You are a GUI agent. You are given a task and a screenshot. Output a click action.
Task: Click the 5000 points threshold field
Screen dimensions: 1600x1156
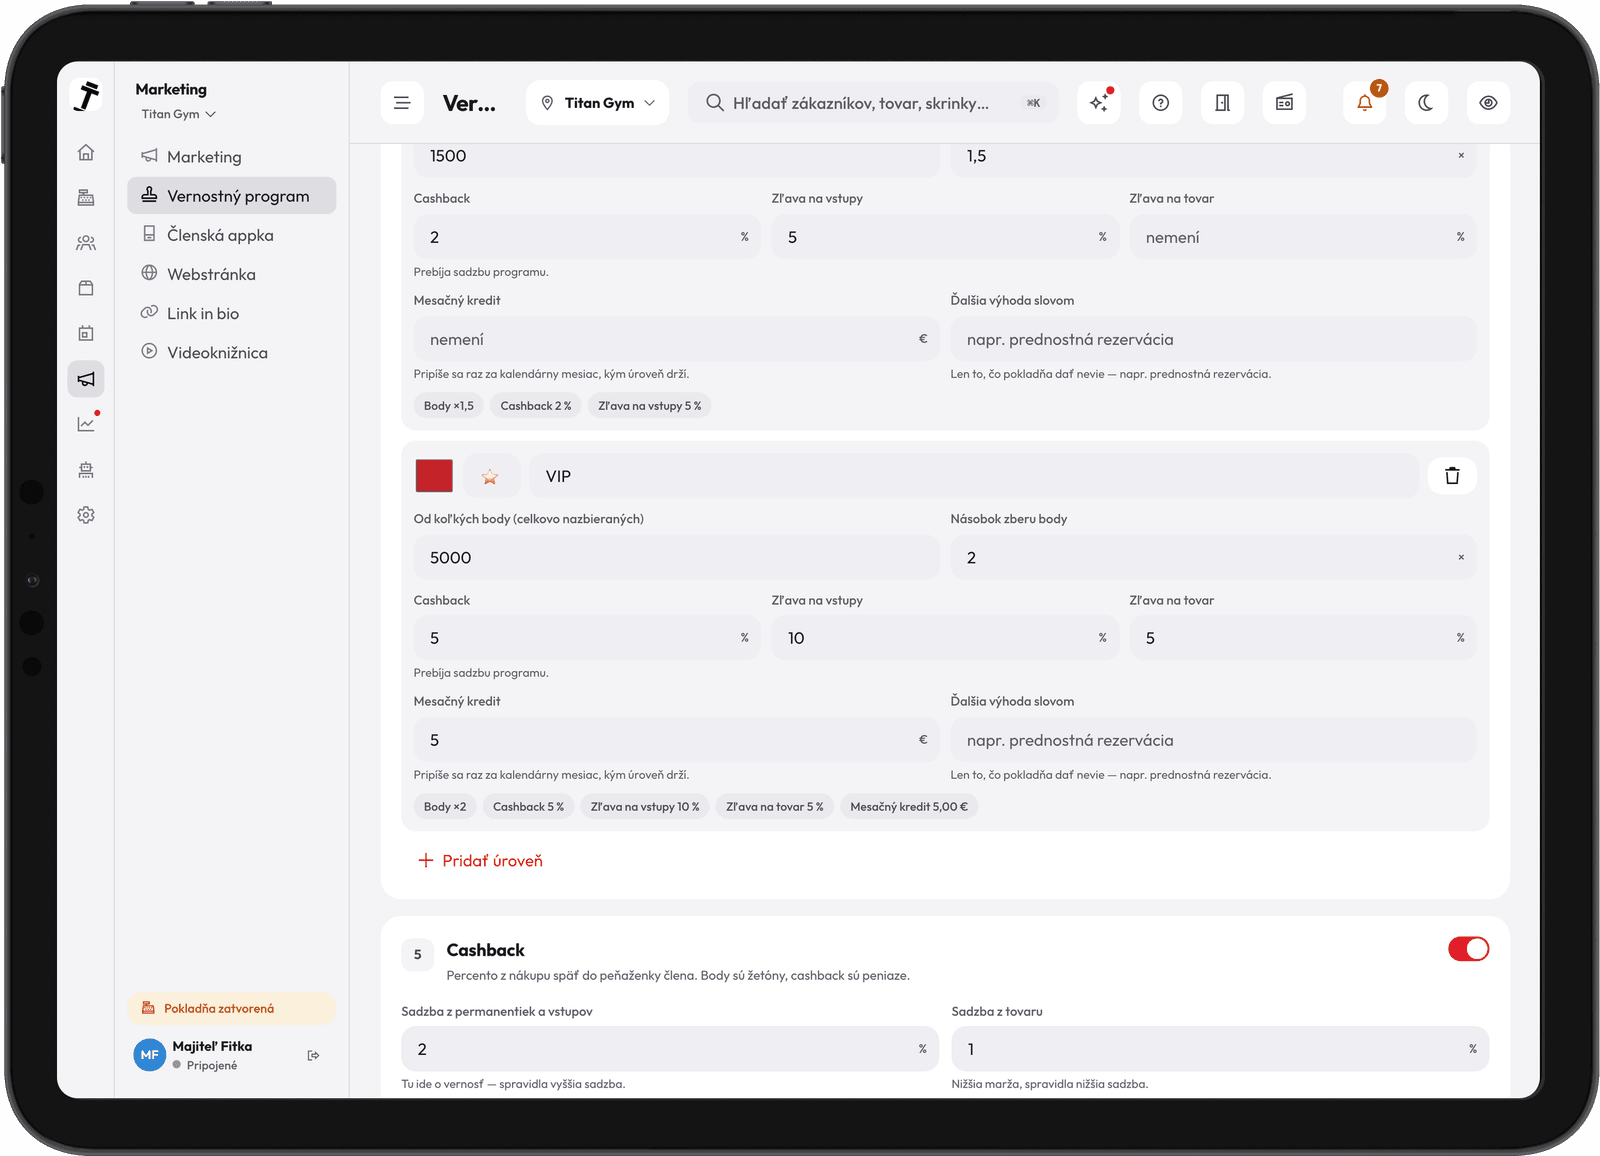(x=676, y=558)
